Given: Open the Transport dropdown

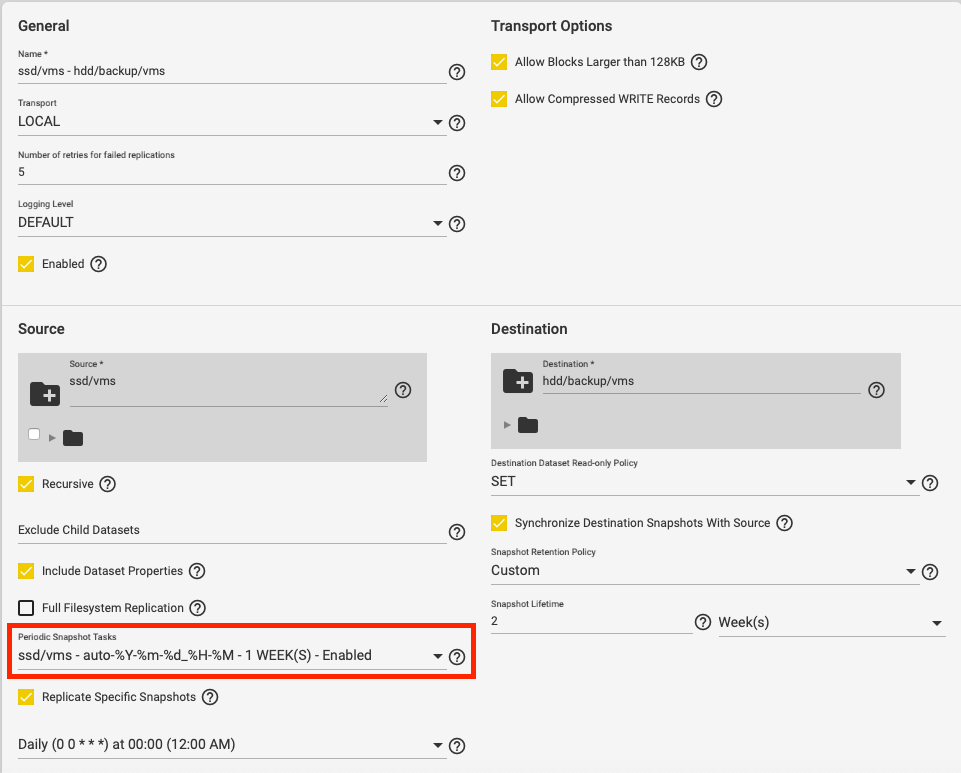Looking at the screenshot, I should 231,122.
